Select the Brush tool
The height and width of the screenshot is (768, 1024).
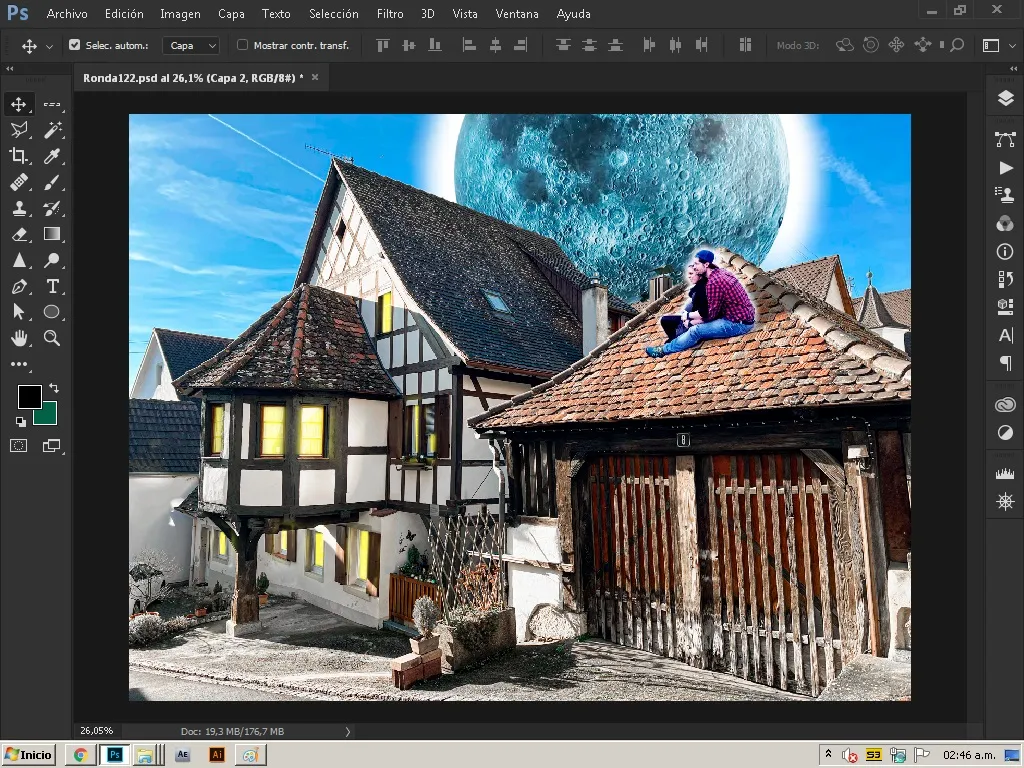coord(52,182)
